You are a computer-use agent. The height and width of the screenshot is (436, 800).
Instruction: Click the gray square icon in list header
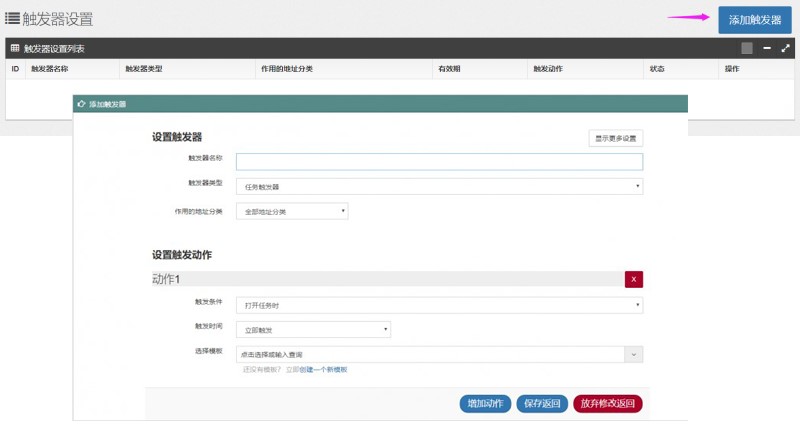click(747, 48)
